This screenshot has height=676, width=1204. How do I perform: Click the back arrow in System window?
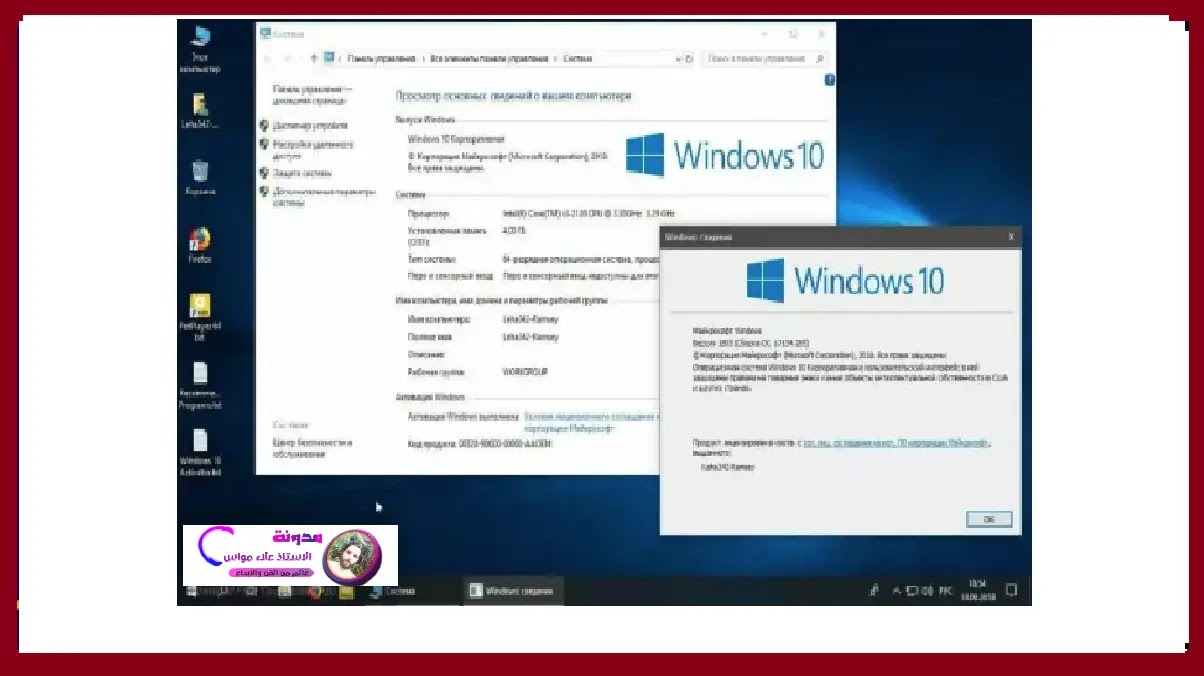pos(267,59)
